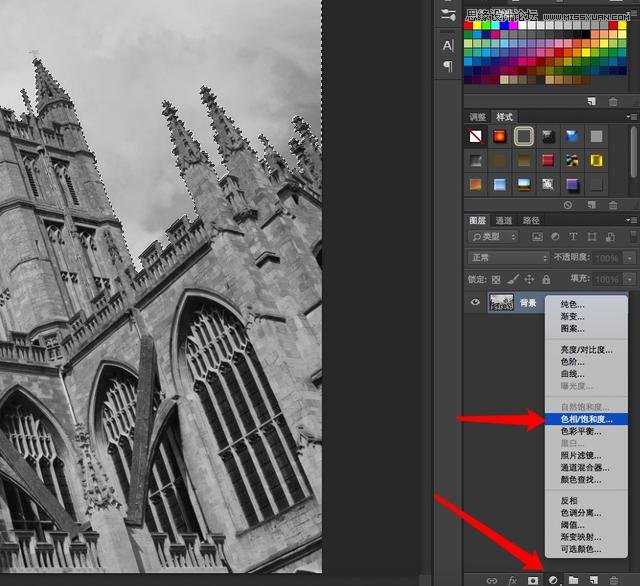The image size is (640, 586).
Task: Apply the blue glass style thumbnail
Action: 572,136
